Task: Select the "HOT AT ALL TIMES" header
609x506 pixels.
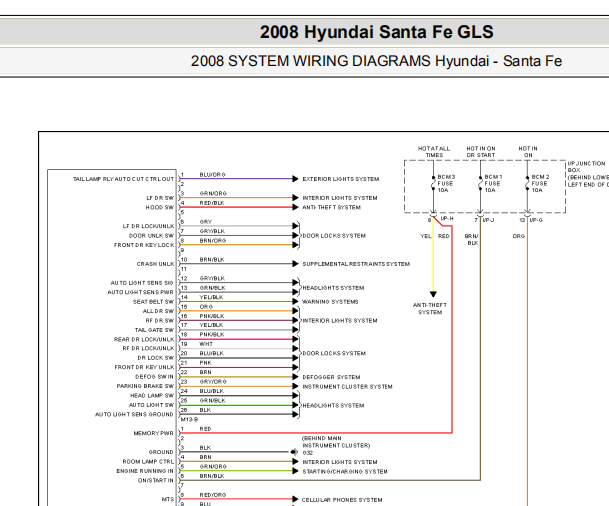Action: [434, 152]
